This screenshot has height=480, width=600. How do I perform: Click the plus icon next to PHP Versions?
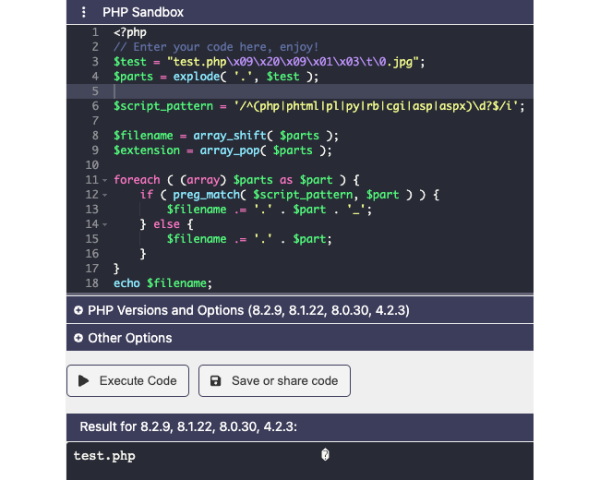point(78,310)
